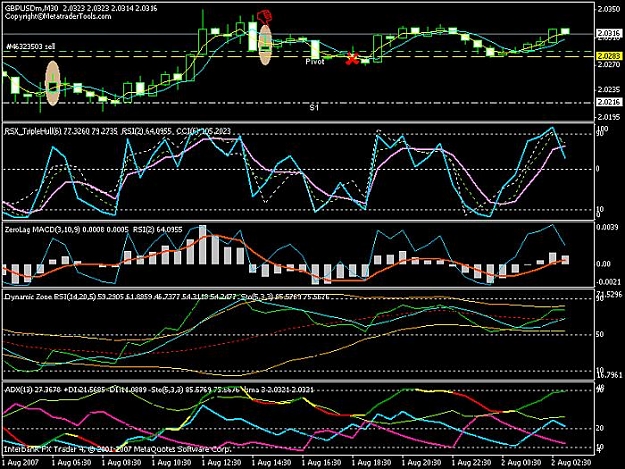Screen dimensions: 625x469
Task: Click the 2.0350 price scale value
Action: [x=609, y=10]
